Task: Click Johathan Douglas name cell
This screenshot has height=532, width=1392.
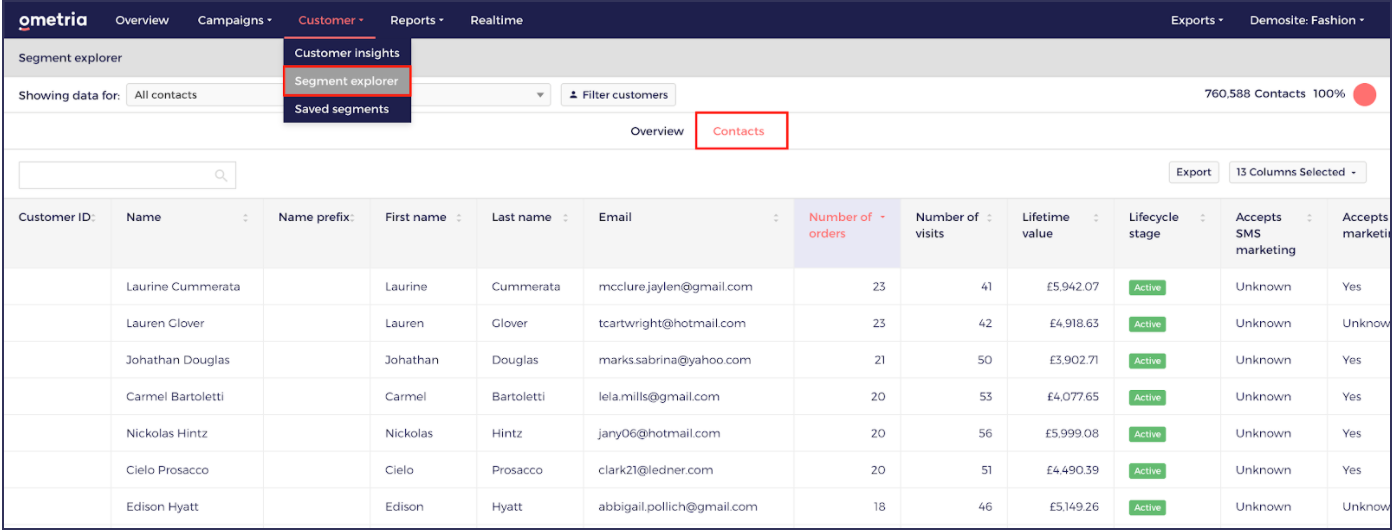Action: coord(176,360)
